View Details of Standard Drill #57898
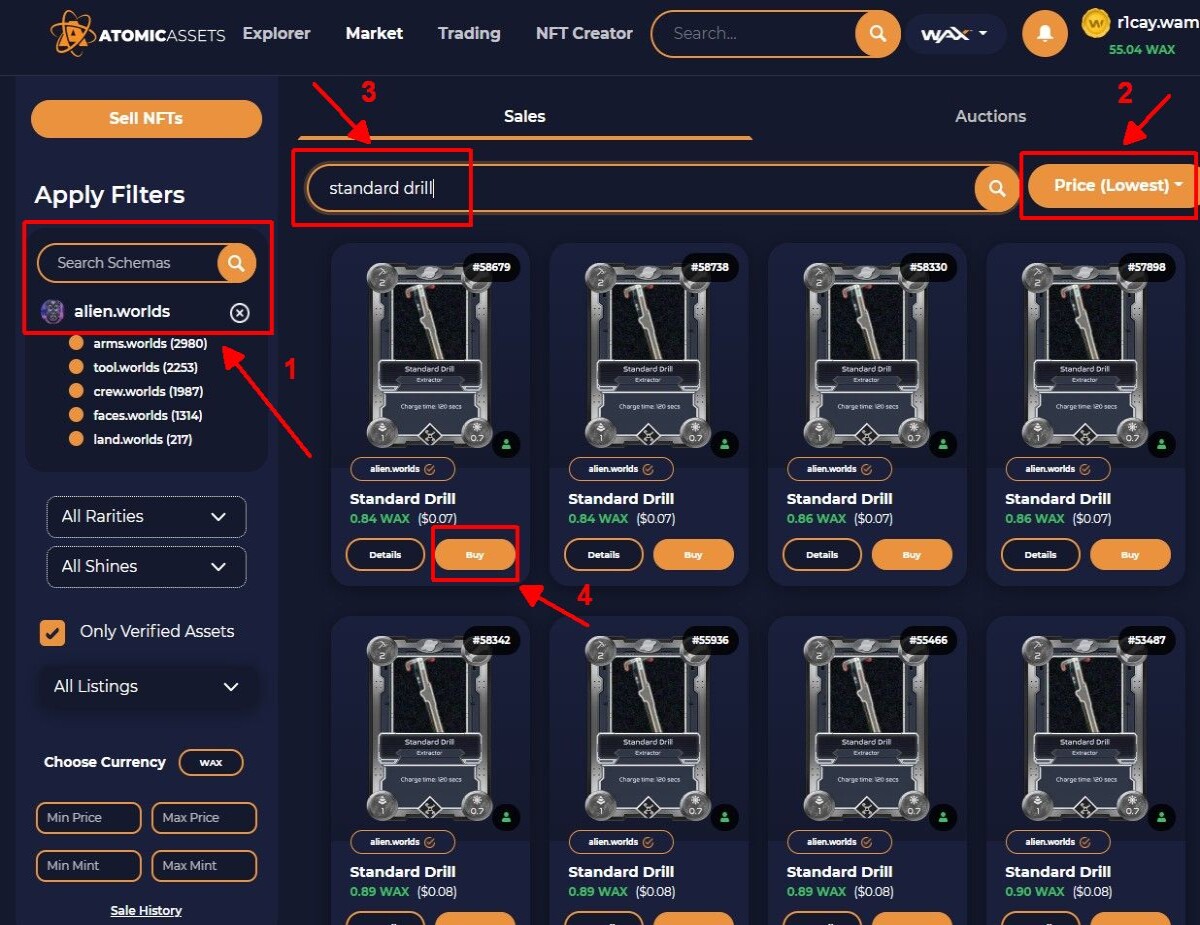This screenshot has height=925, width=1200. click(x=1040, y=555)
